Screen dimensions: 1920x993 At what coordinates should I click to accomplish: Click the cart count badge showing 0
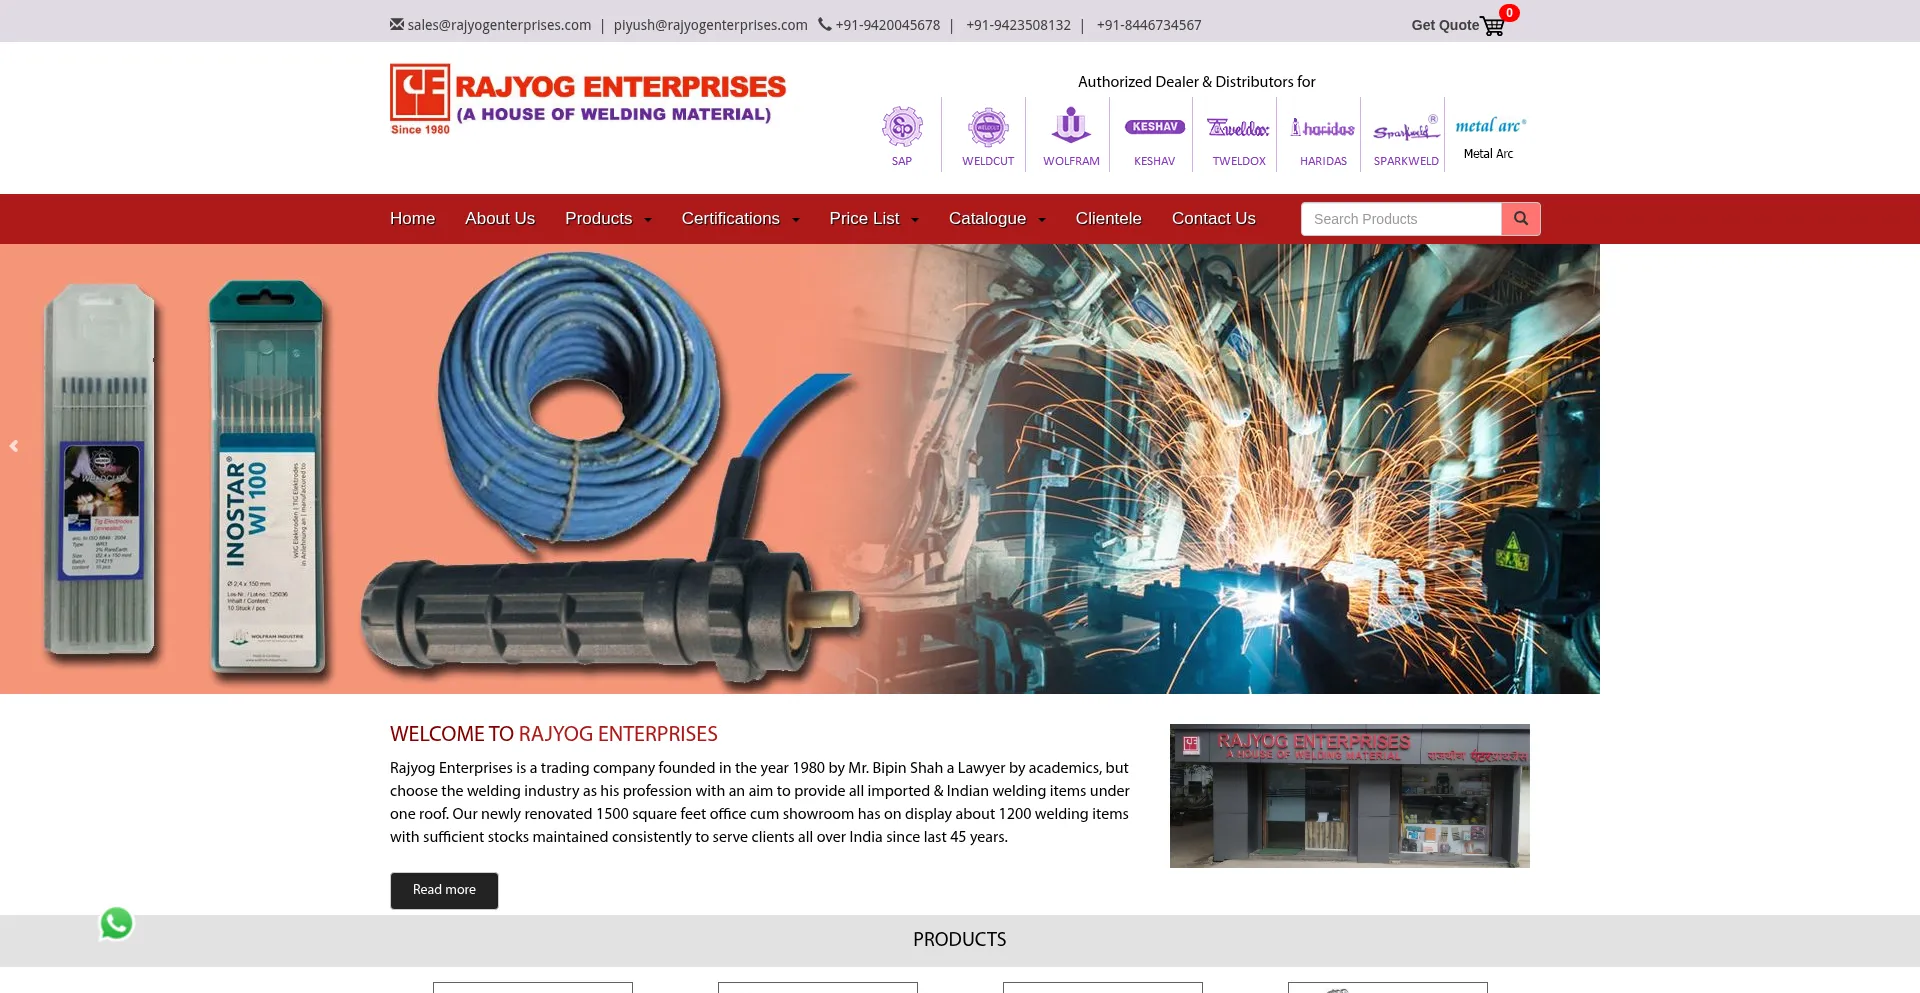[x=1509, y=13]
